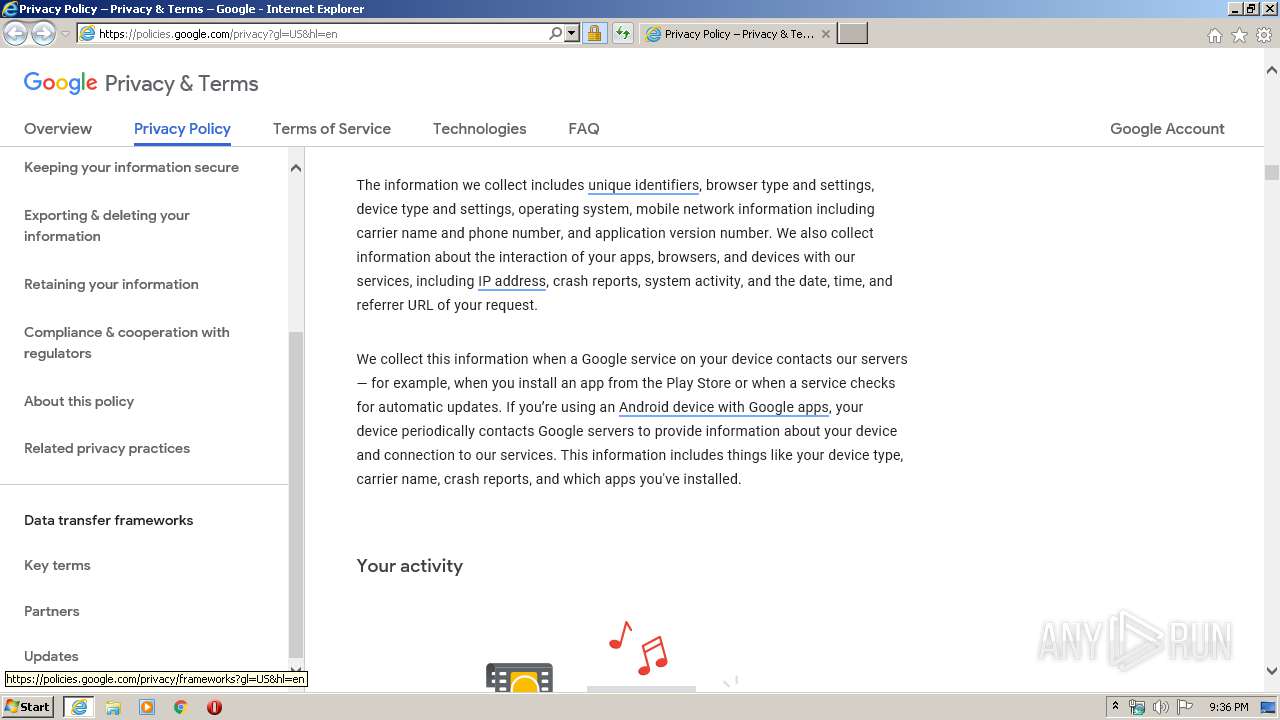Open a new blank tab
The width and height of the screenshot is (1280, 720).
tap(852, 34)
